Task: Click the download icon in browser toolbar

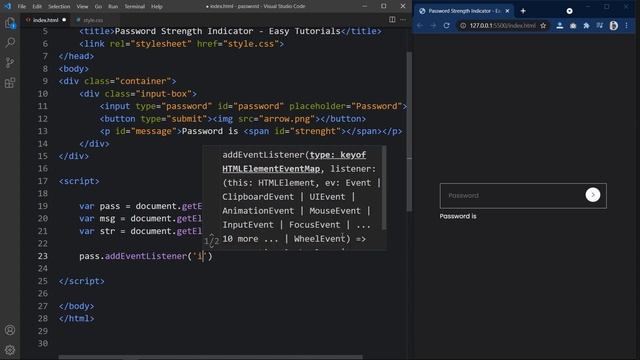Action: (560, 25)
